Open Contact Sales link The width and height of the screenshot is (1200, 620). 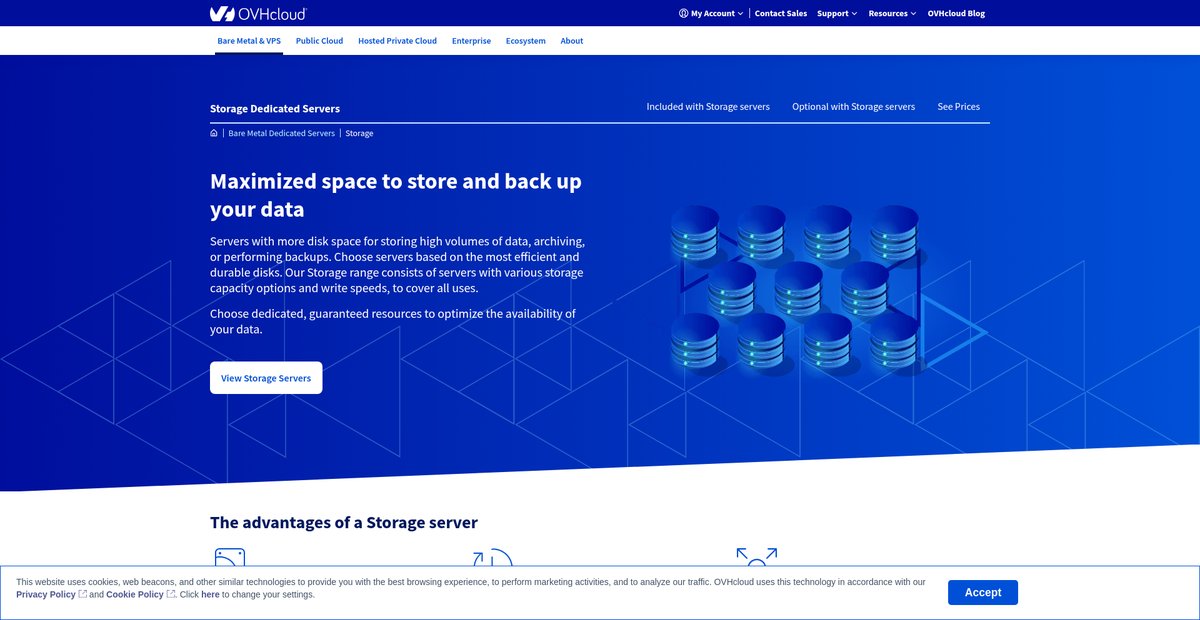pos(781,13)
